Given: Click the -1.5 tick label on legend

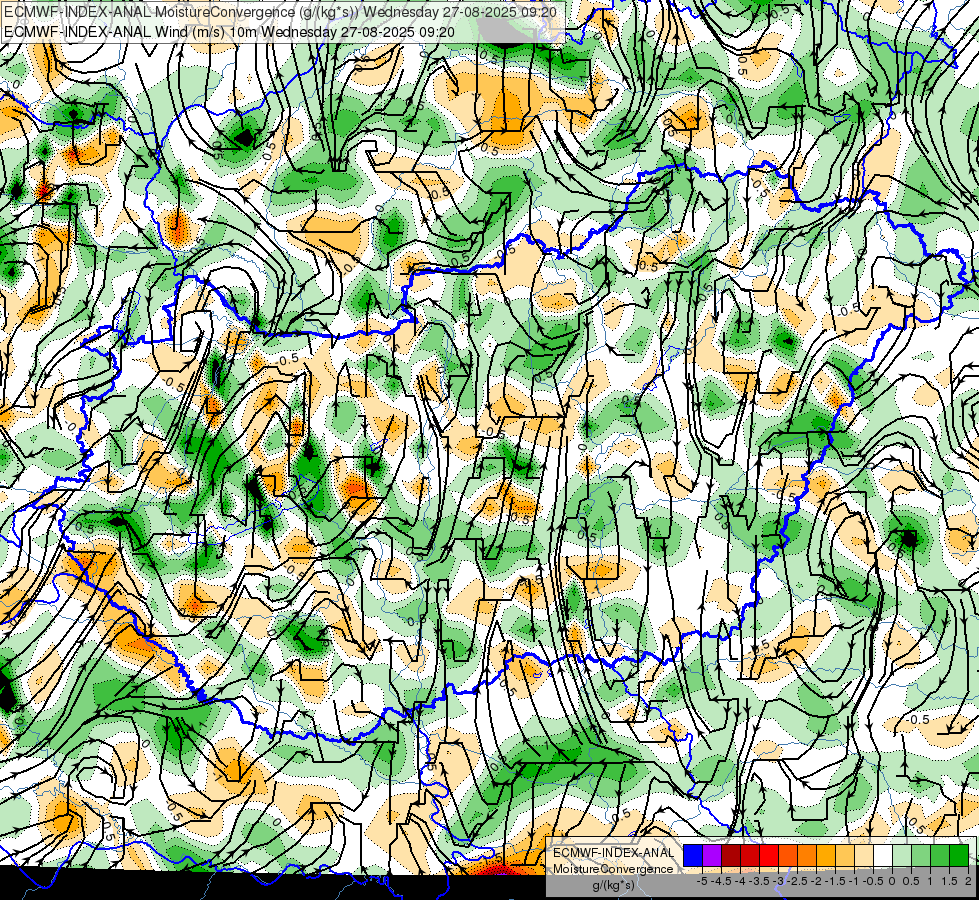Looking at the screenshot, I should click(x=835, y=881).
